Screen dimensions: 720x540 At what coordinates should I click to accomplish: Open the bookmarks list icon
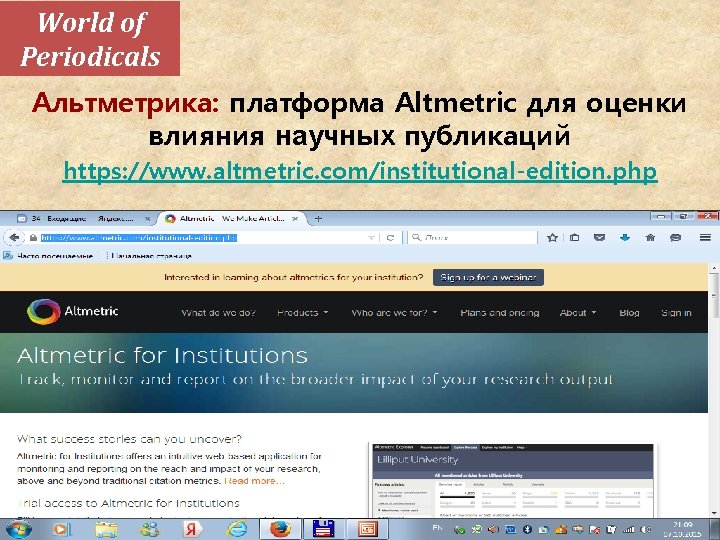(574, 237)
